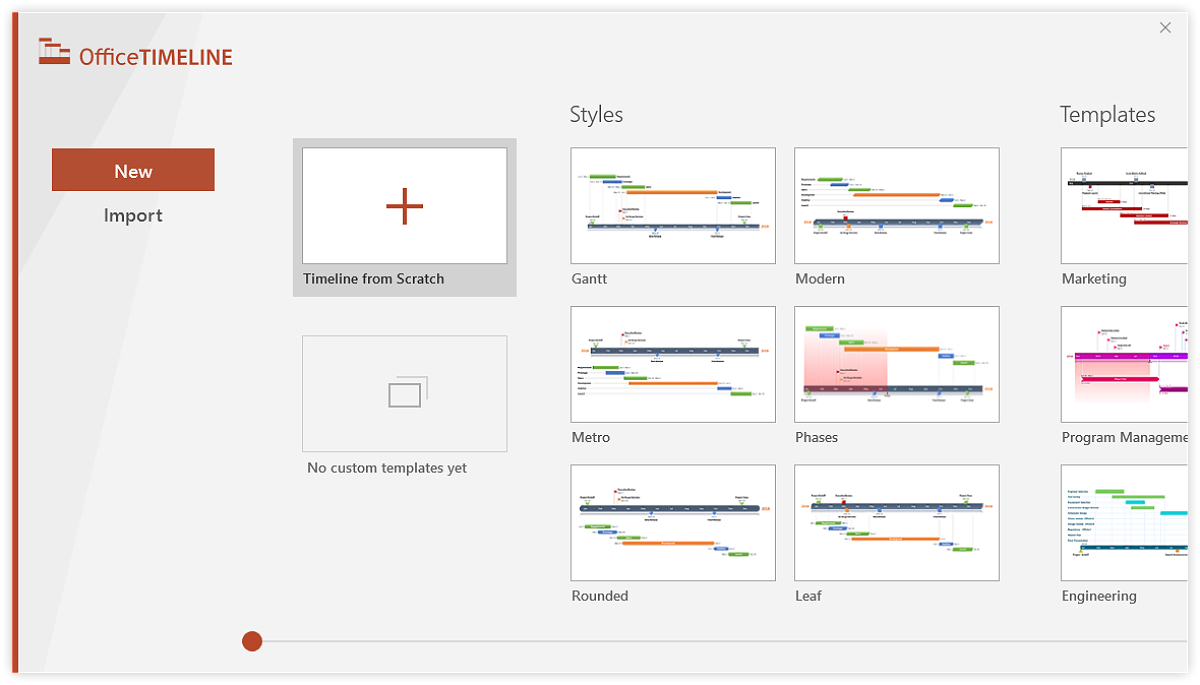
Task: Switch to the Import tab
Action: (133, 215)
